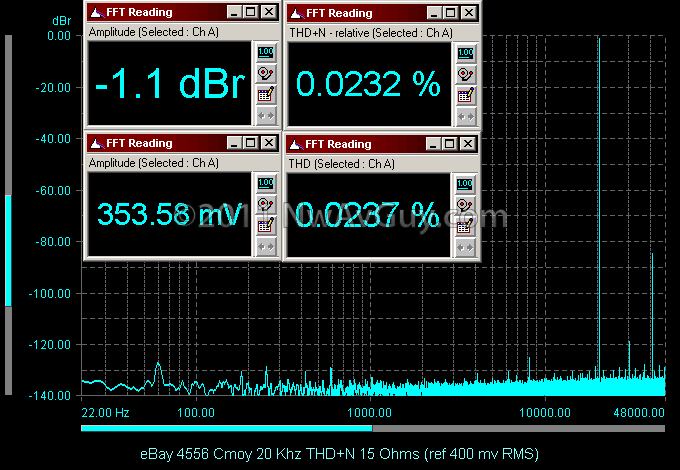
Task: Click the Amplitude label in the -1.1 dBr window
Action: click(154, 32)
